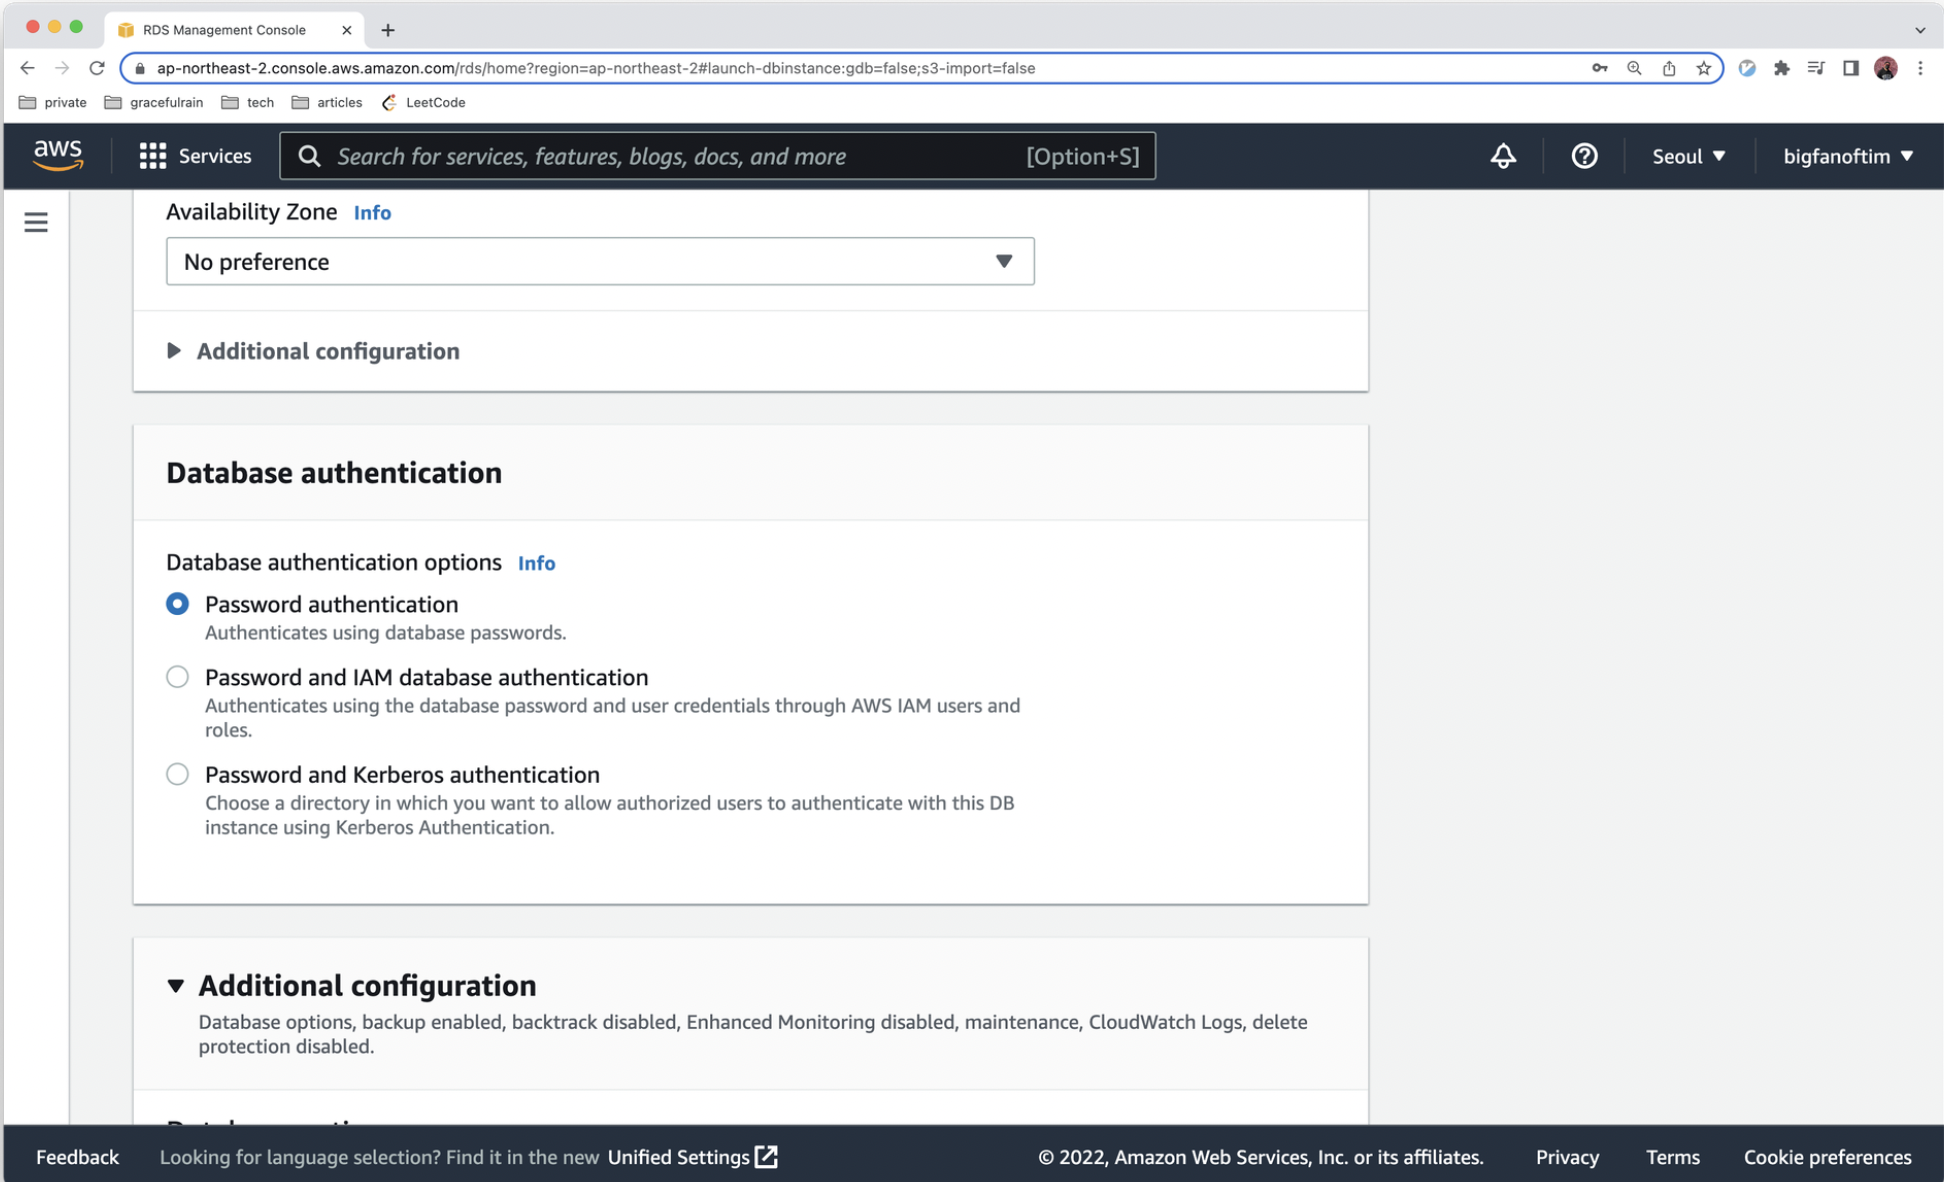Click the notifications bell icon
This screenshot has width=1944, height=1182.
pyautogui.click(x=1502, y=156)
